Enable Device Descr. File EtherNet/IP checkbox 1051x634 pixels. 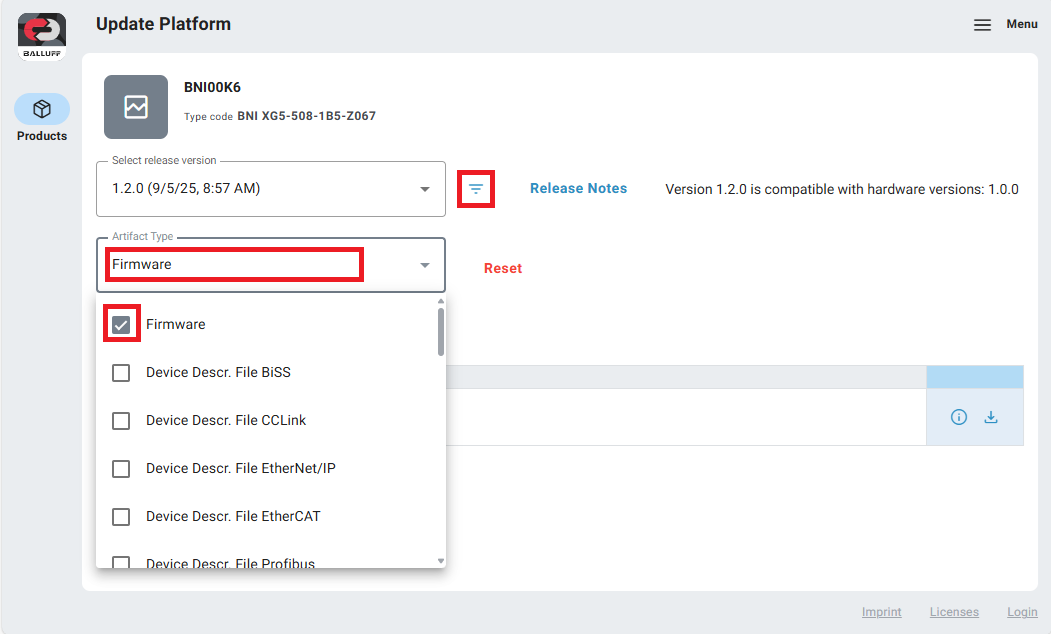coord(121,469)
